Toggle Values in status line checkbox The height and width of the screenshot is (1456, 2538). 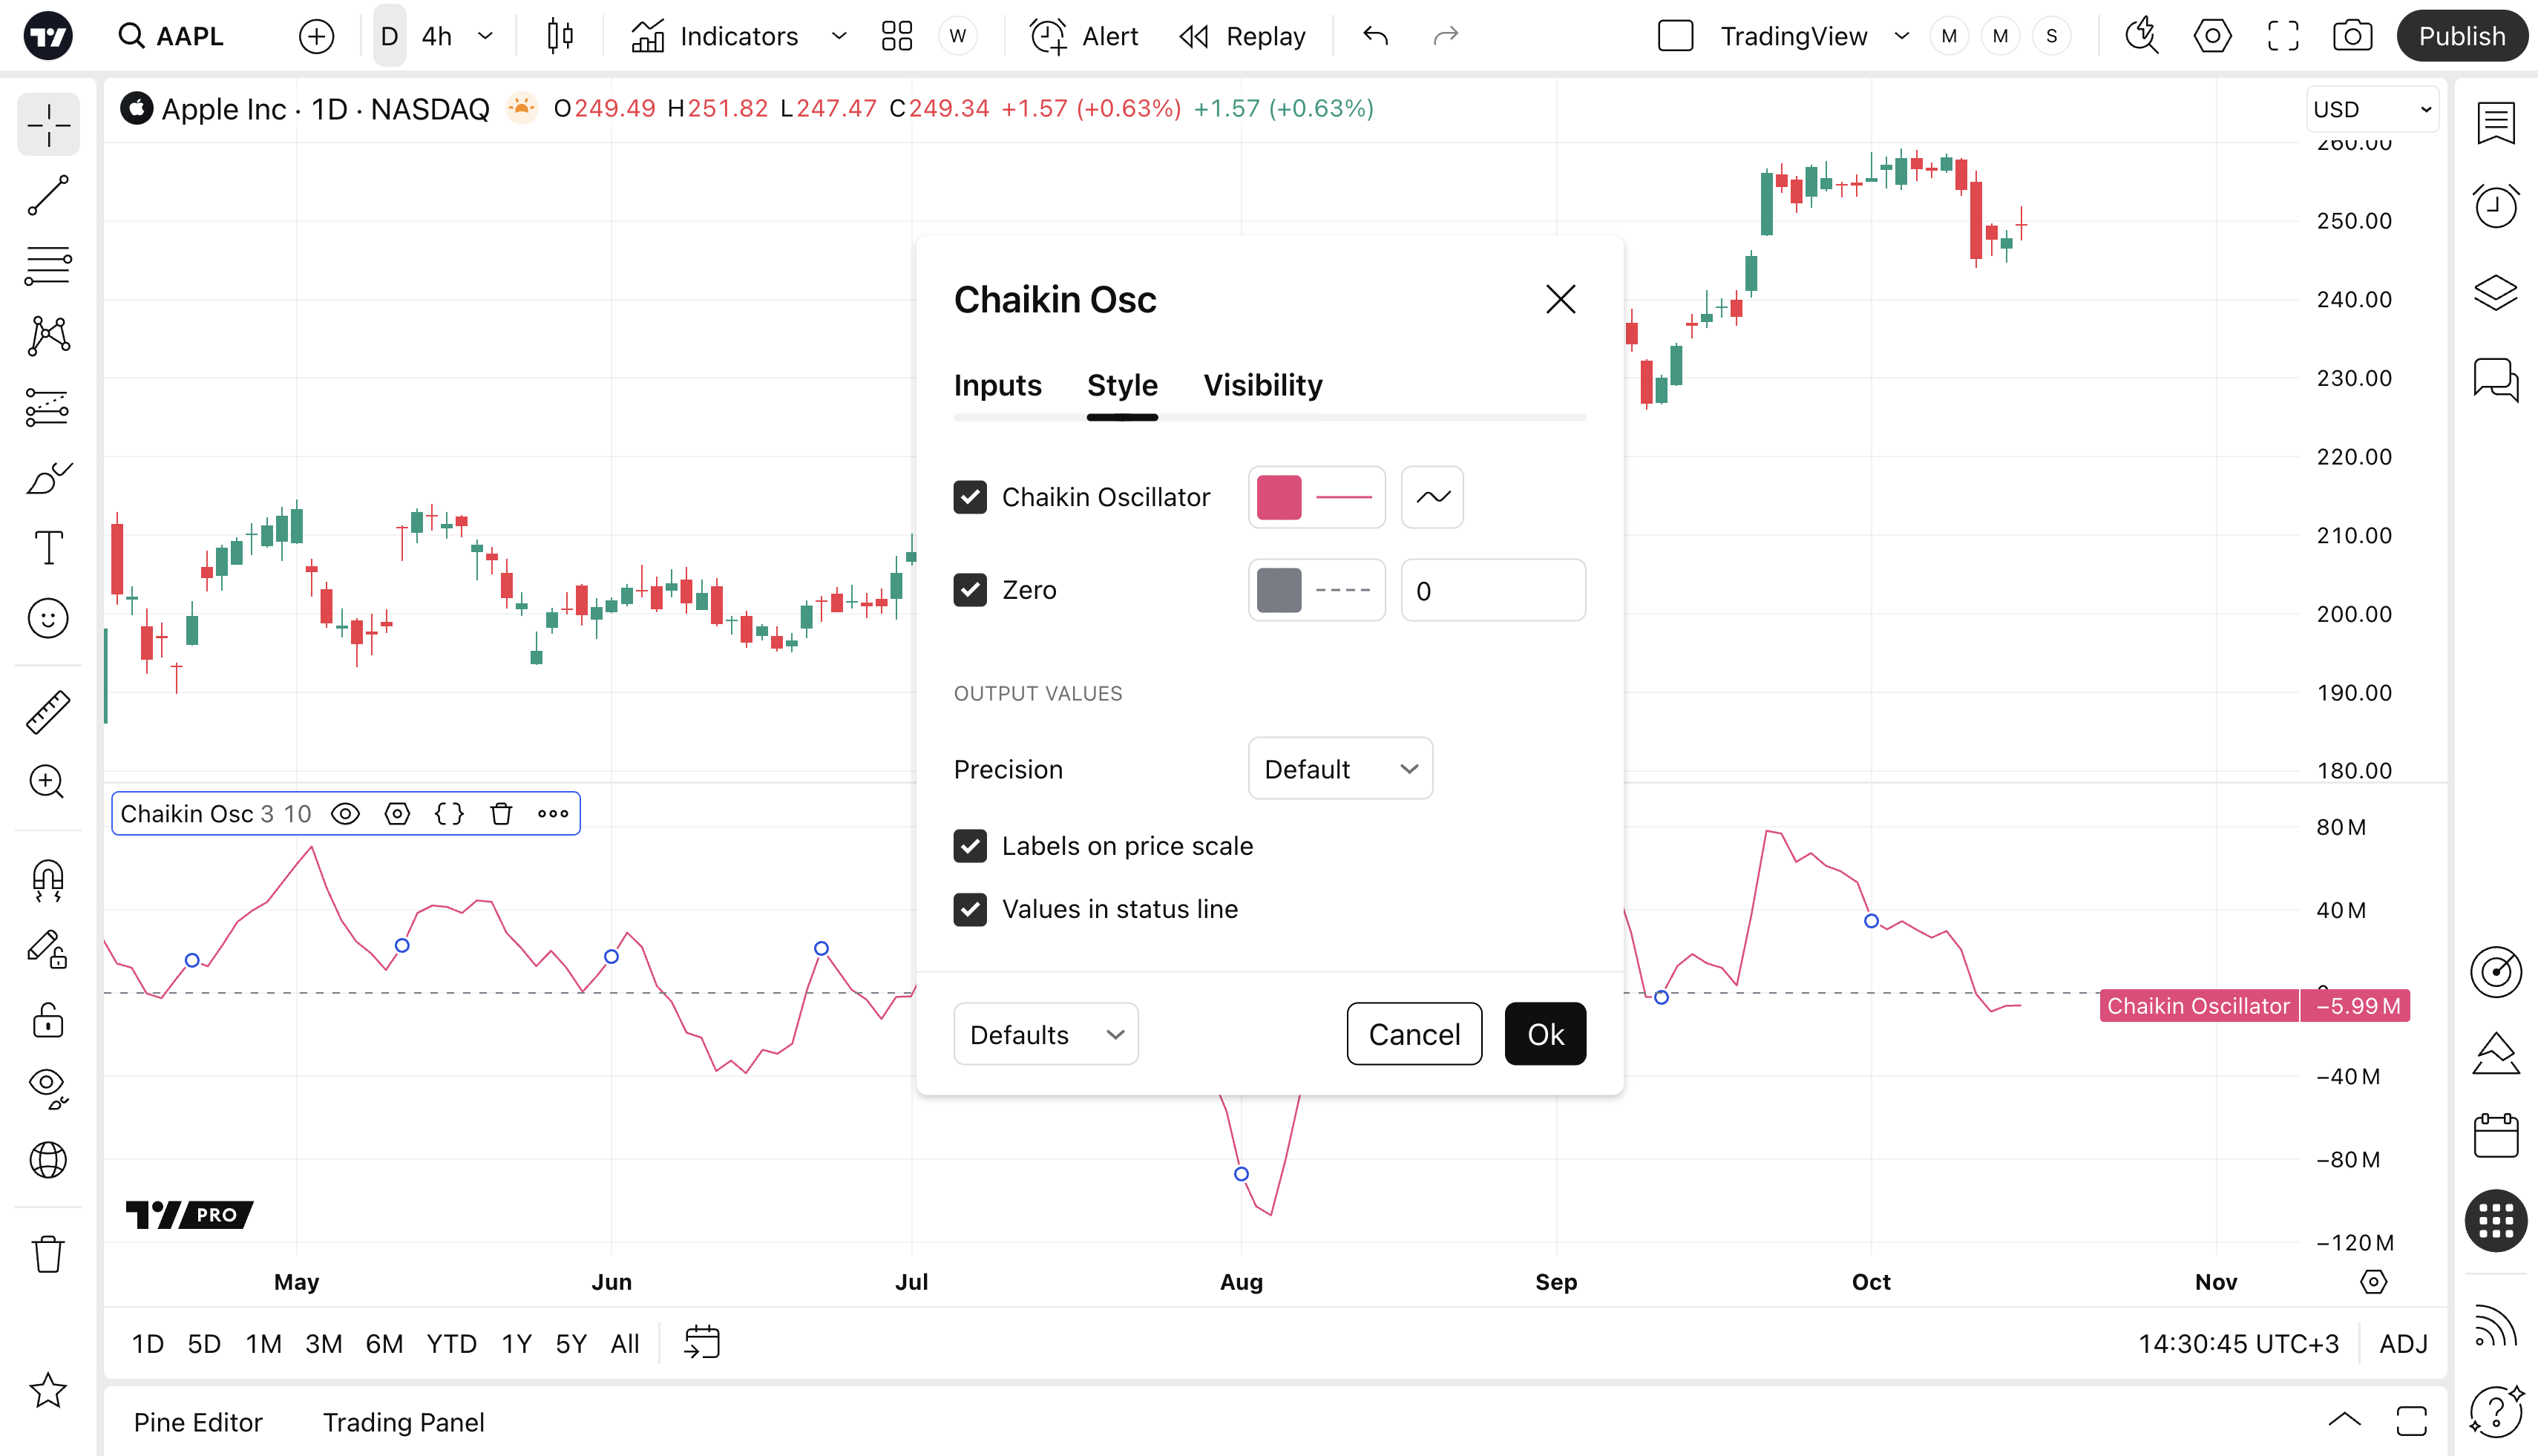click(969, 909)
